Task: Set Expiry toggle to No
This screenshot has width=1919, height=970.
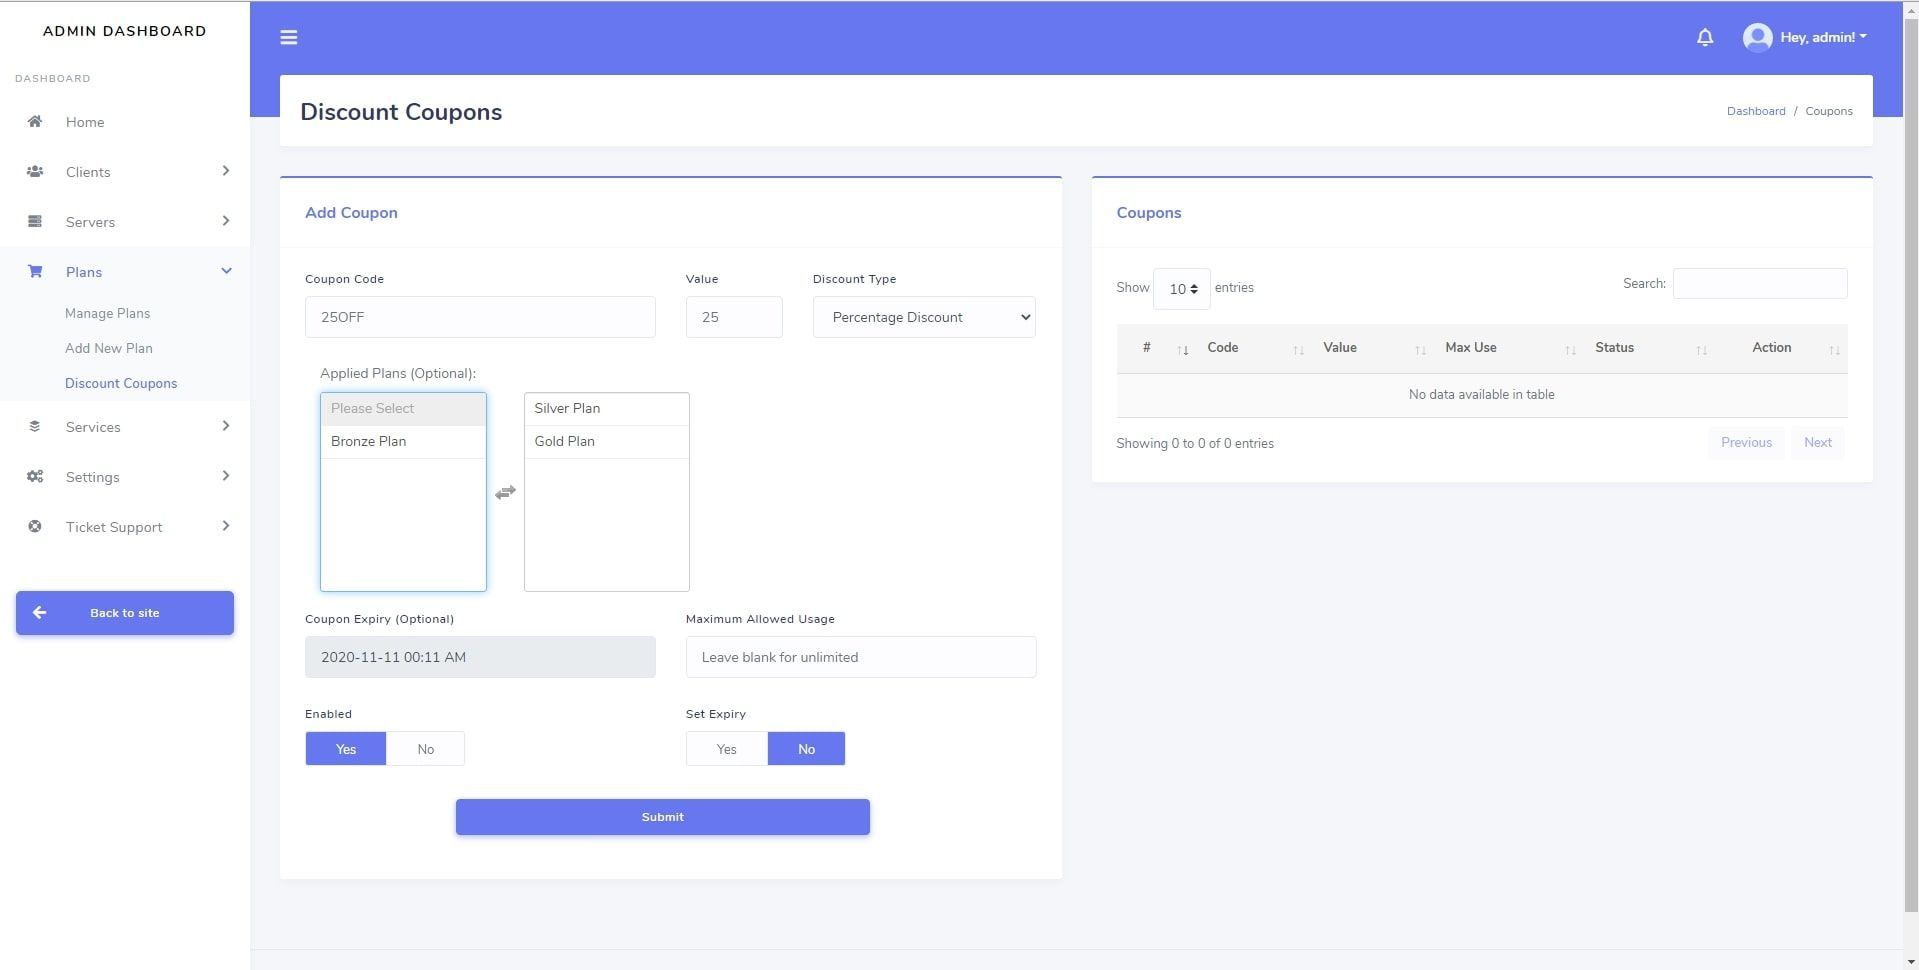Action: (x=806, y=749)
